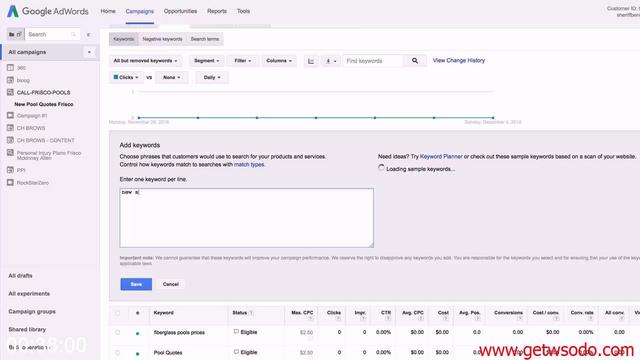Open the All campaigns dropdown arrow

pyautogui.click(x=89, y=52)
